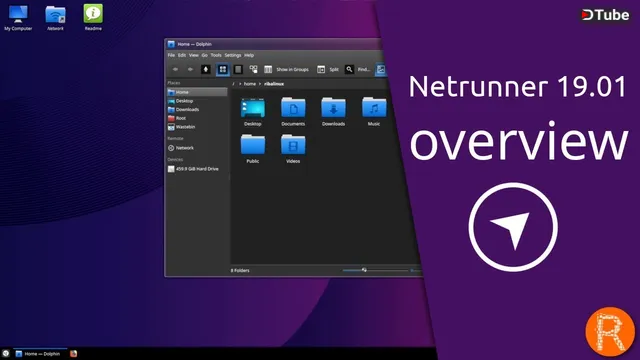Open the Tools menu
The width and height of the screenshot is (640, 360).
coord(216,55)
